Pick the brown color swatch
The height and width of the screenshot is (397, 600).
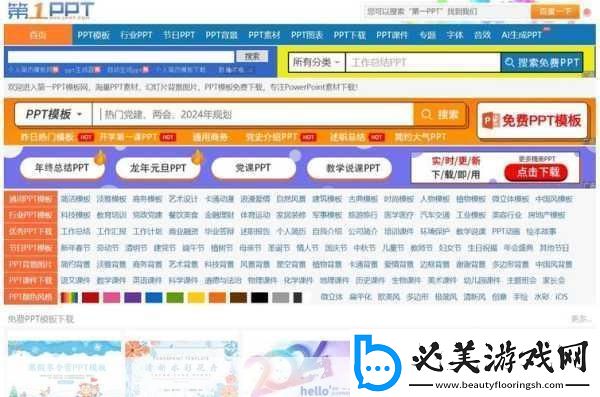pyautogui.click(x=238, y=297)
